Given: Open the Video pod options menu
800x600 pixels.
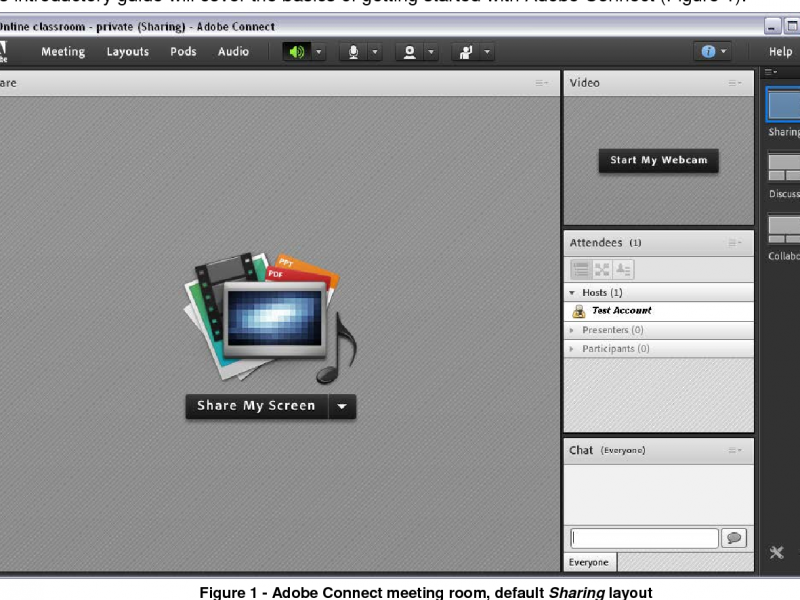Looking at the screenshot, I should coord(735,83).
